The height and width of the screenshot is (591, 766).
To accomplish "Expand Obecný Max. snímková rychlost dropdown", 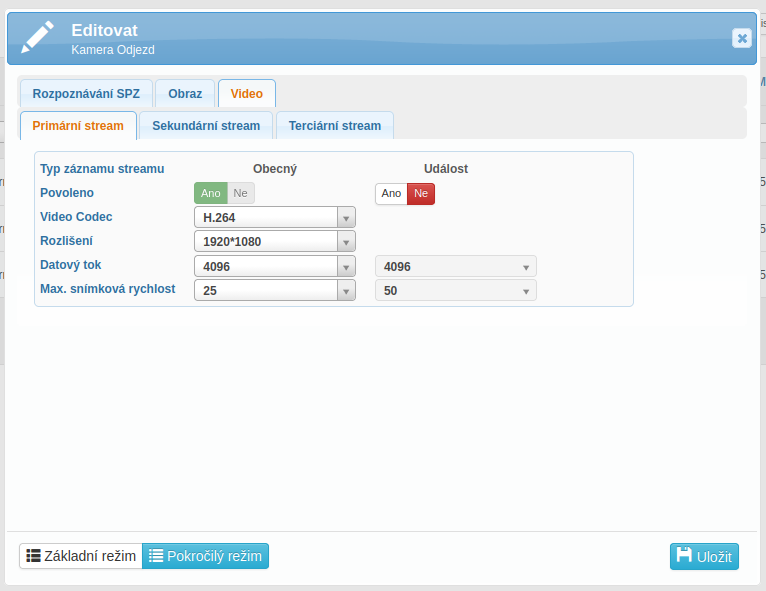I will pos(346,291).
